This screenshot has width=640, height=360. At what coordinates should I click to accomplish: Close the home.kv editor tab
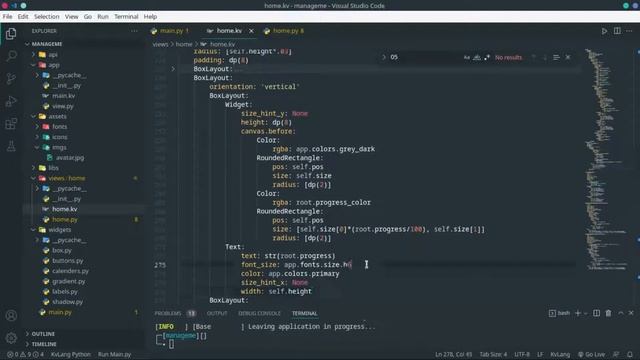click(x=251, y=31)
